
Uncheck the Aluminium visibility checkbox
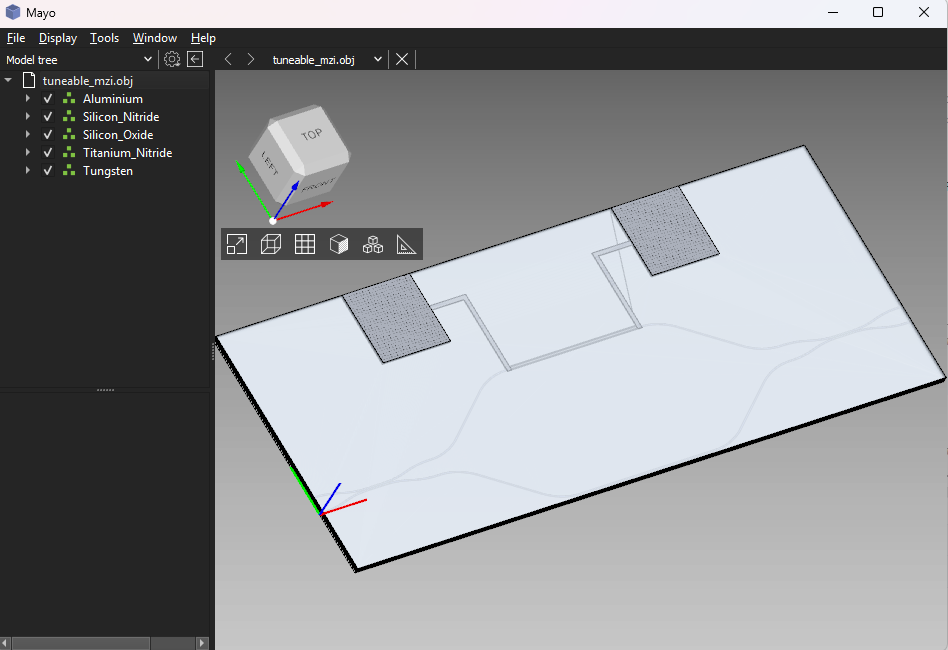(x=48, y=99)
